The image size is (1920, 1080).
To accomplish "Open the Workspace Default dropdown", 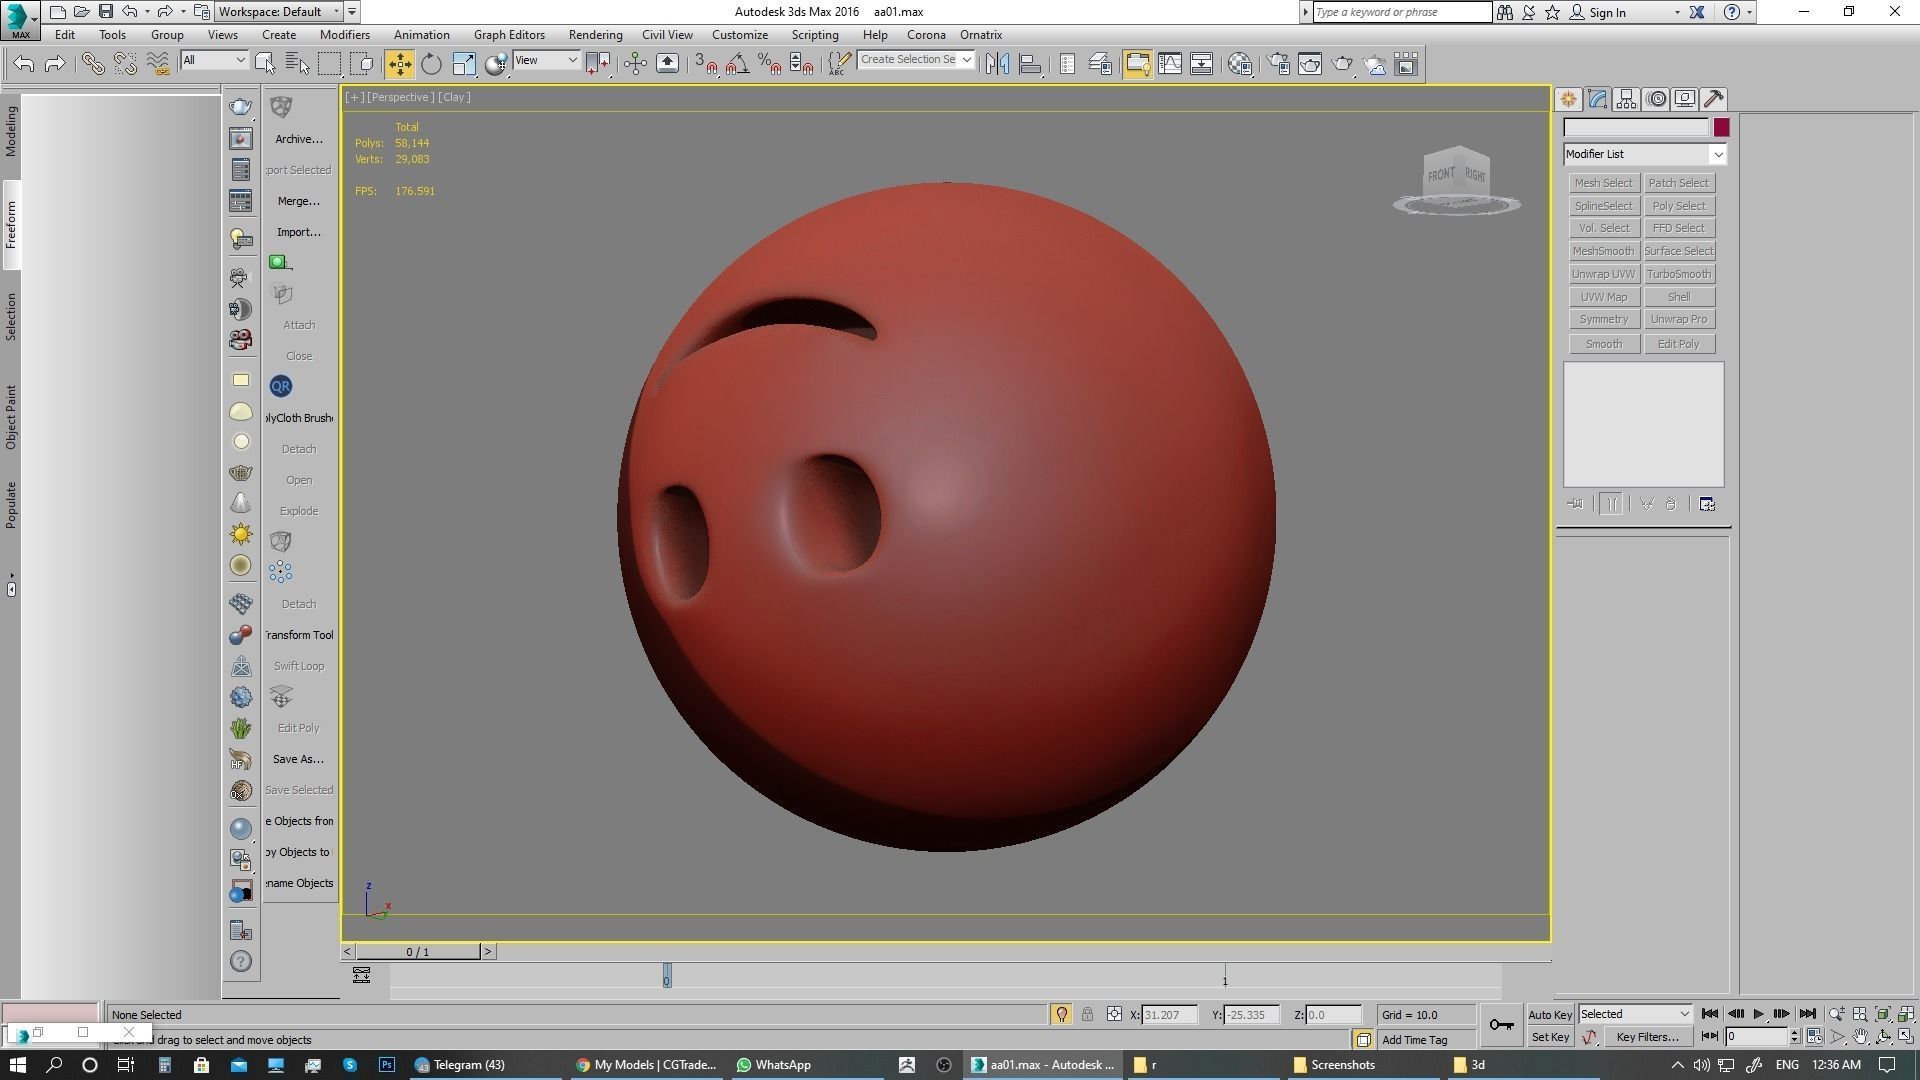I will 280,12.
